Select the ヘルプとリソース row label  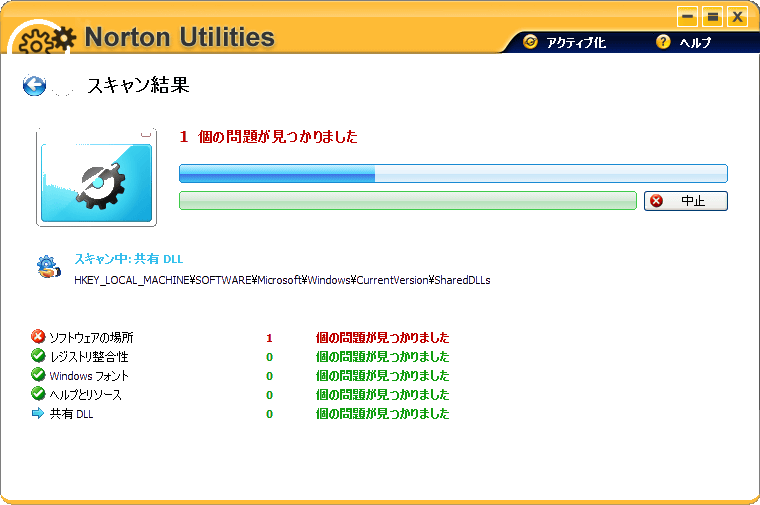85,395
